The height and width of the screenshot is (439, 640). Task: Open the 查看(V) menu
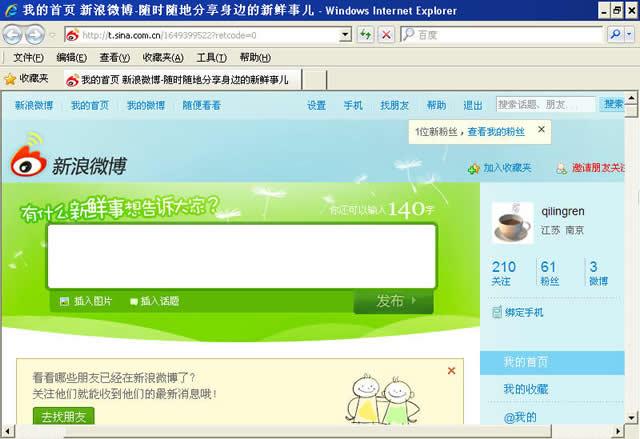tap(115, 58)
